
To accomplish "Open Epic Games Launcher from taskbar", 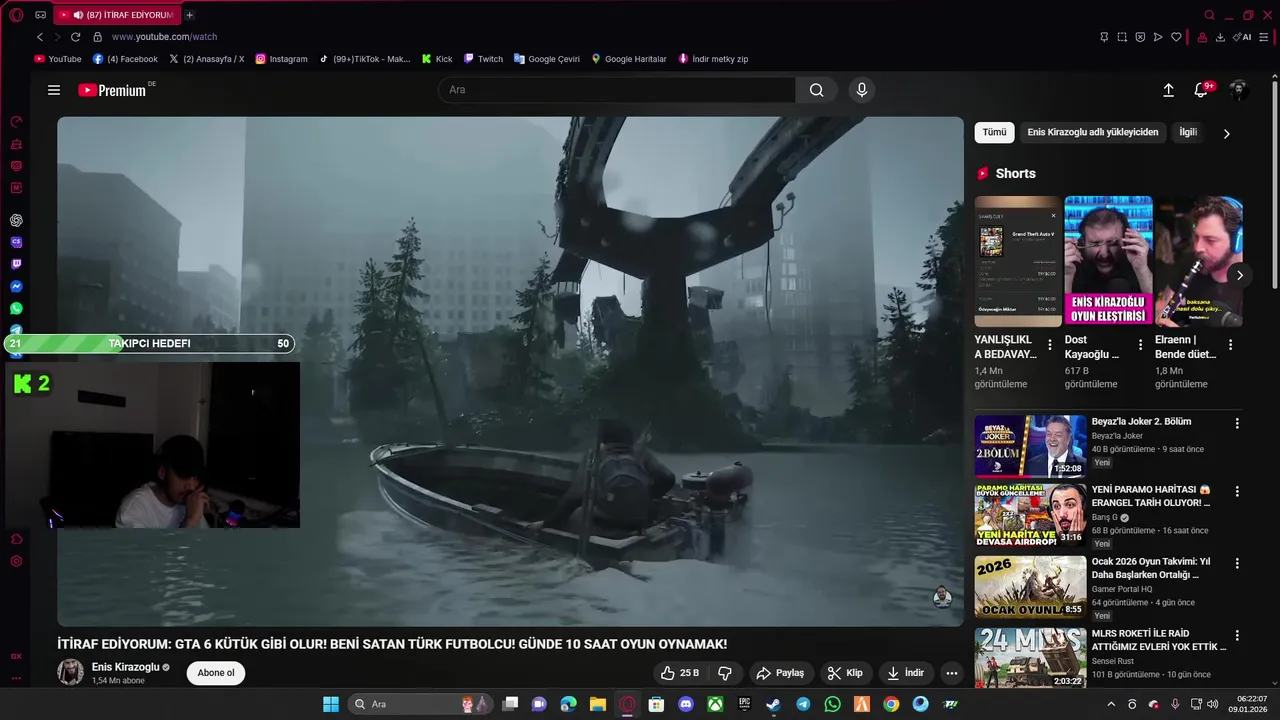I will (x=744, y=704).
